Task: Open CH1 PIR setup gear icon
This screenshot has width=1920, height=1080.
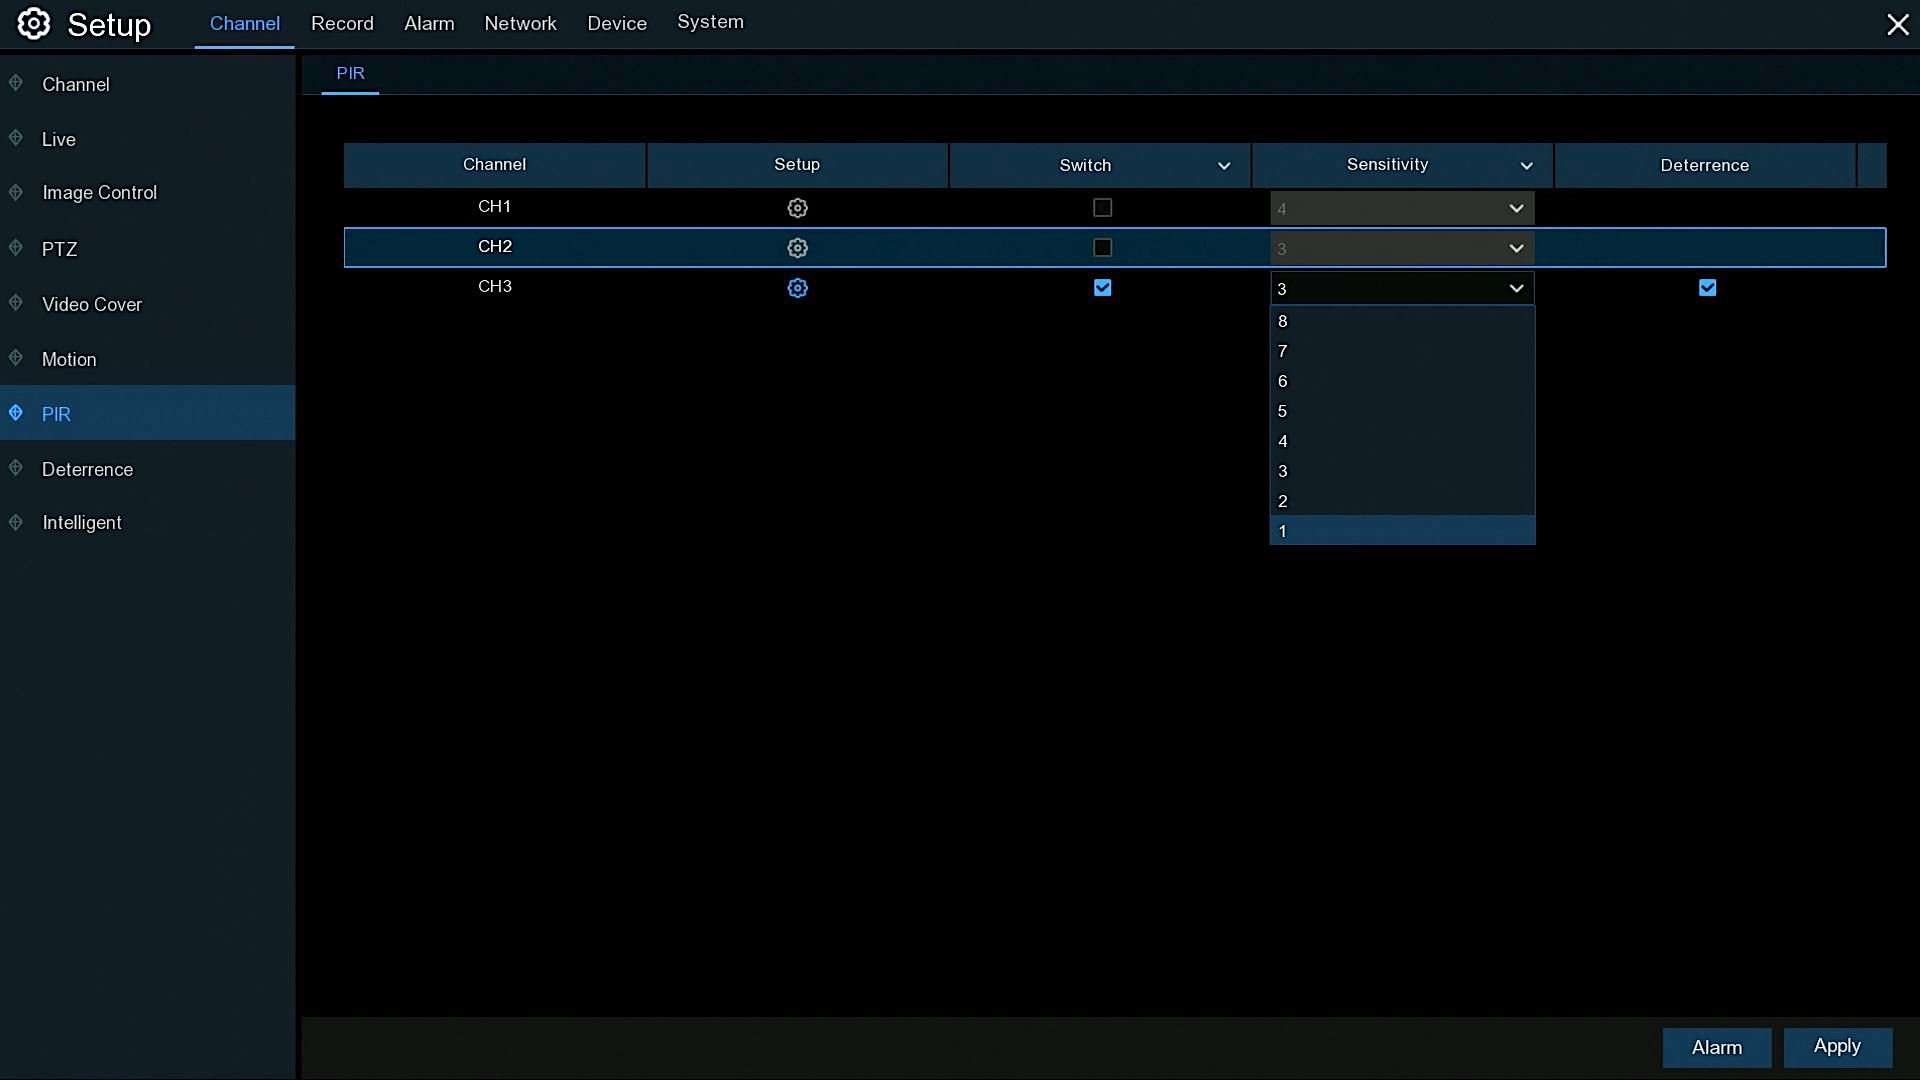Action: pyautogui.click(x=797, y=208)
